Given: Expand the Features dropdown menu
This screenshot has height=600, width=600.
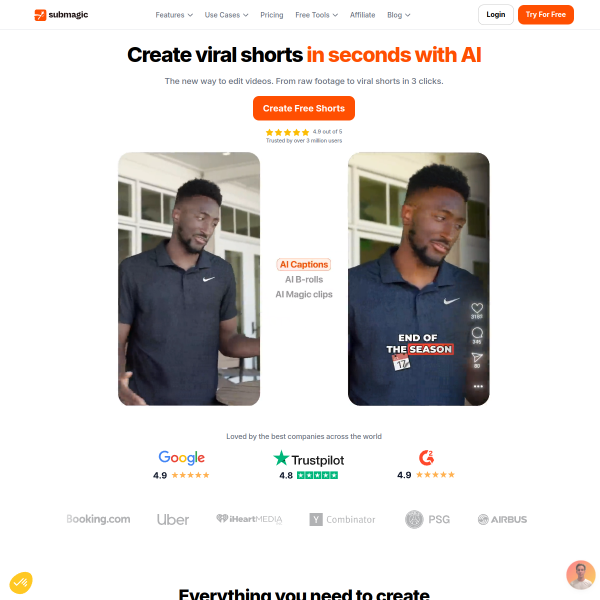Looking at the screenshot, I should (174, 15).
